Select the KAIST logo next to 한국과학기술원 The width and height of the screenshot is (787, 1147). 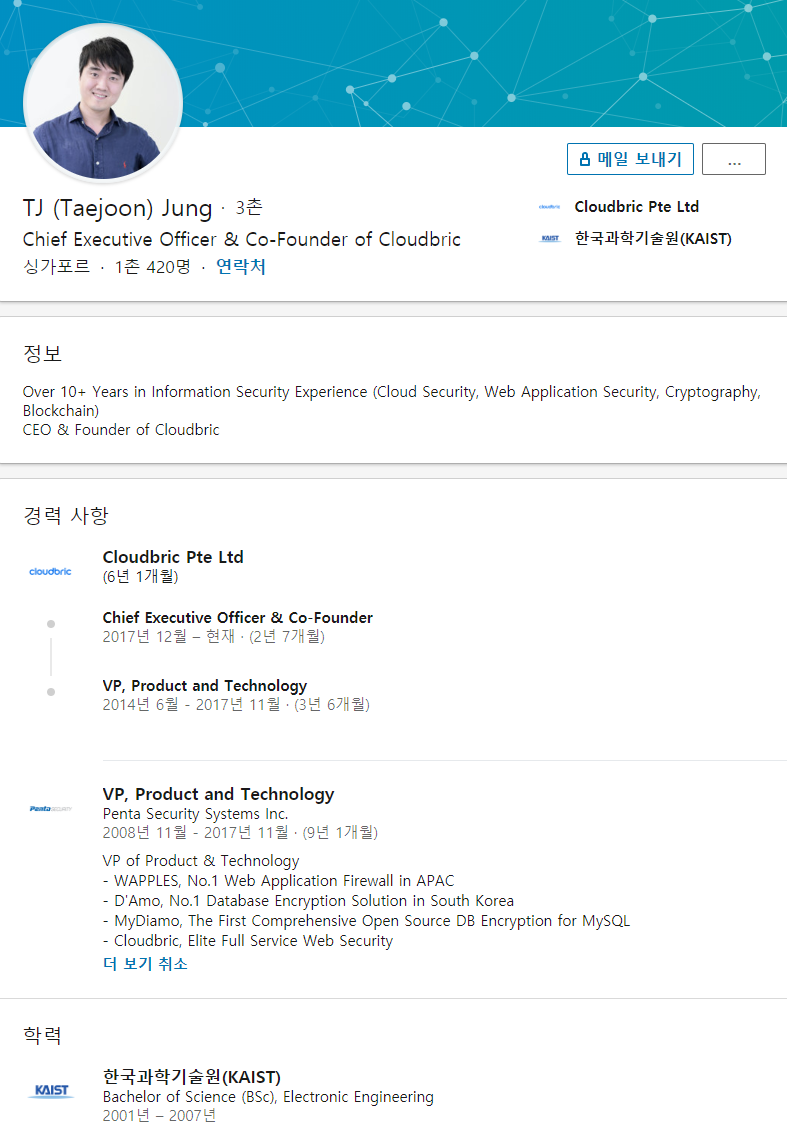pyautogui.click(x=550, y=238)
